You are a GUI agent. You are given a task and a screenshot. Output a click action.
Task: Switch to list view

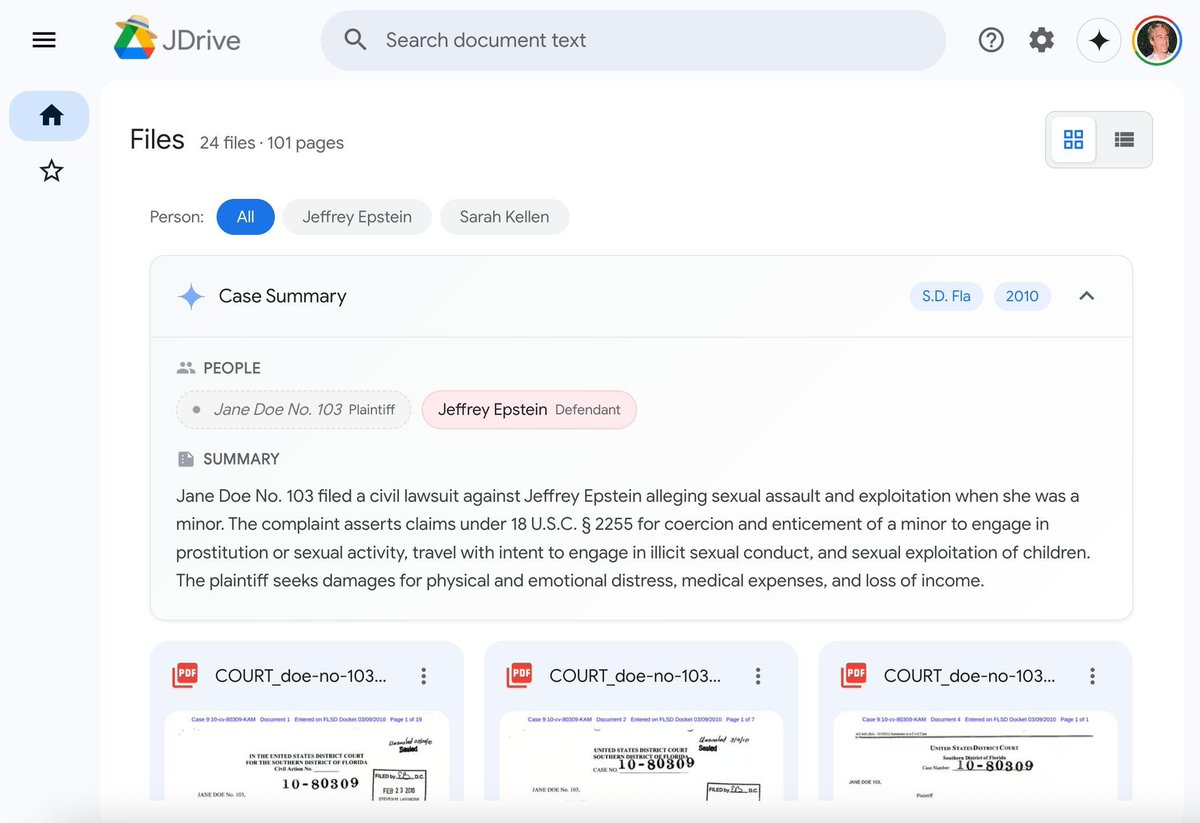coord(1124,140)
